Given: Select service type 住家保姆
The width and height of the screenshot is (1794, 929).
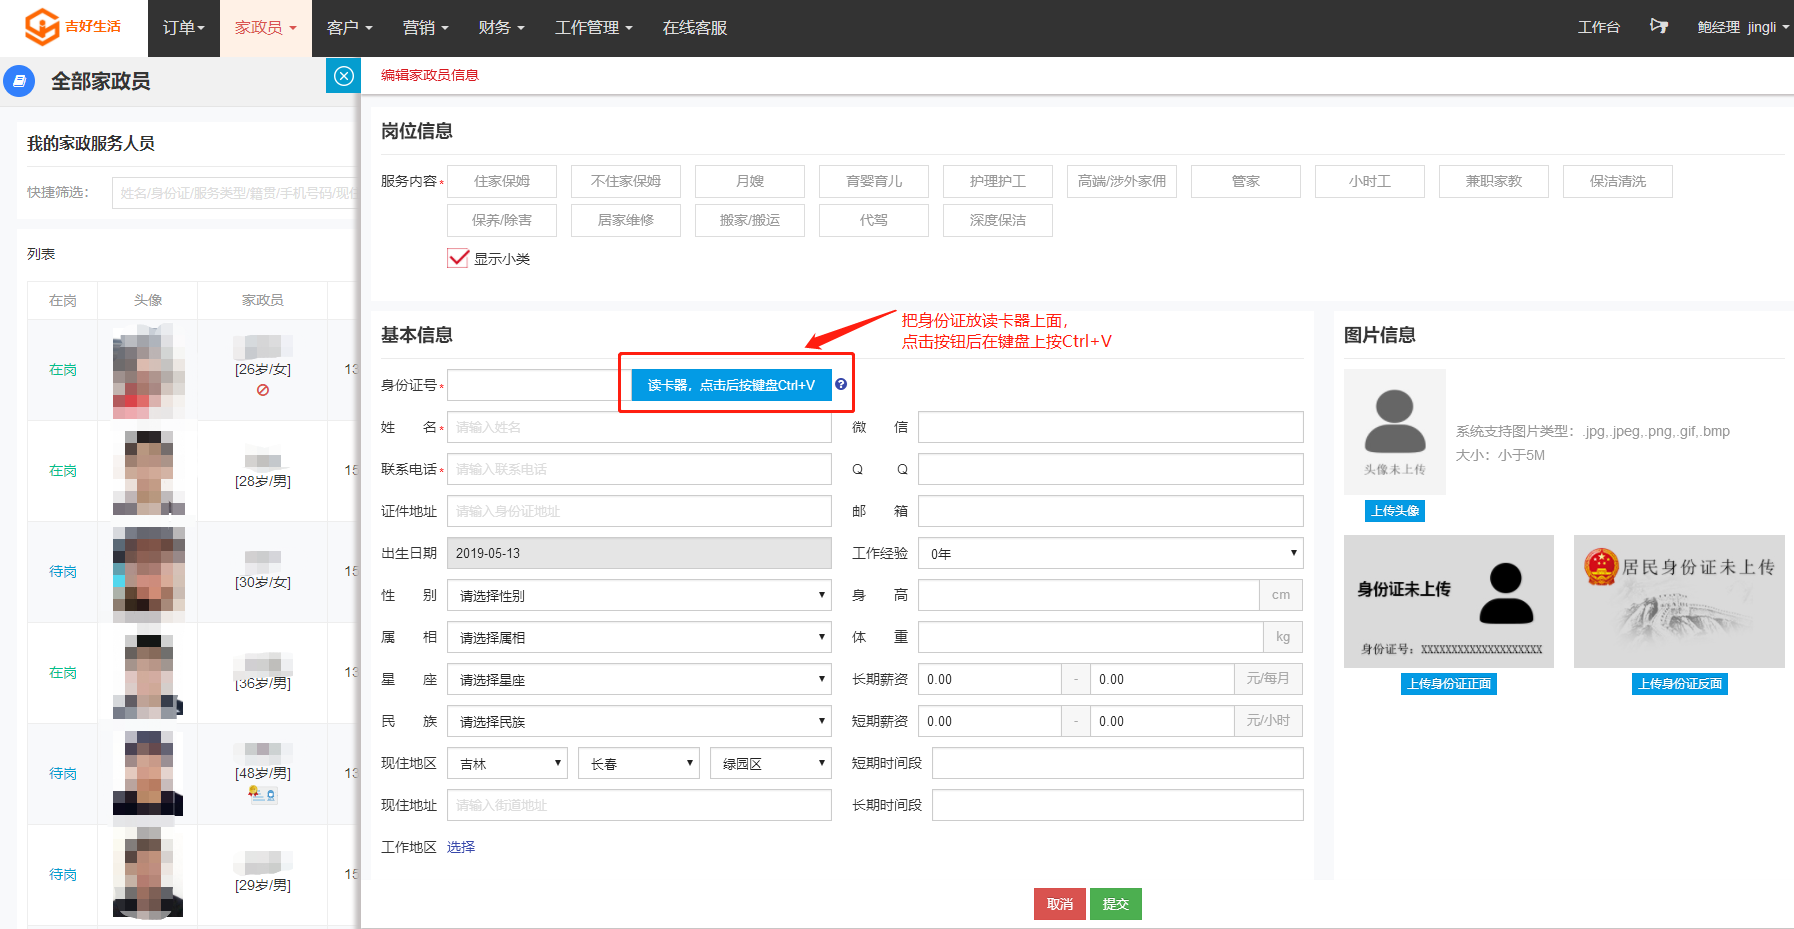Looking at the screenshot, I should point(502,181).
